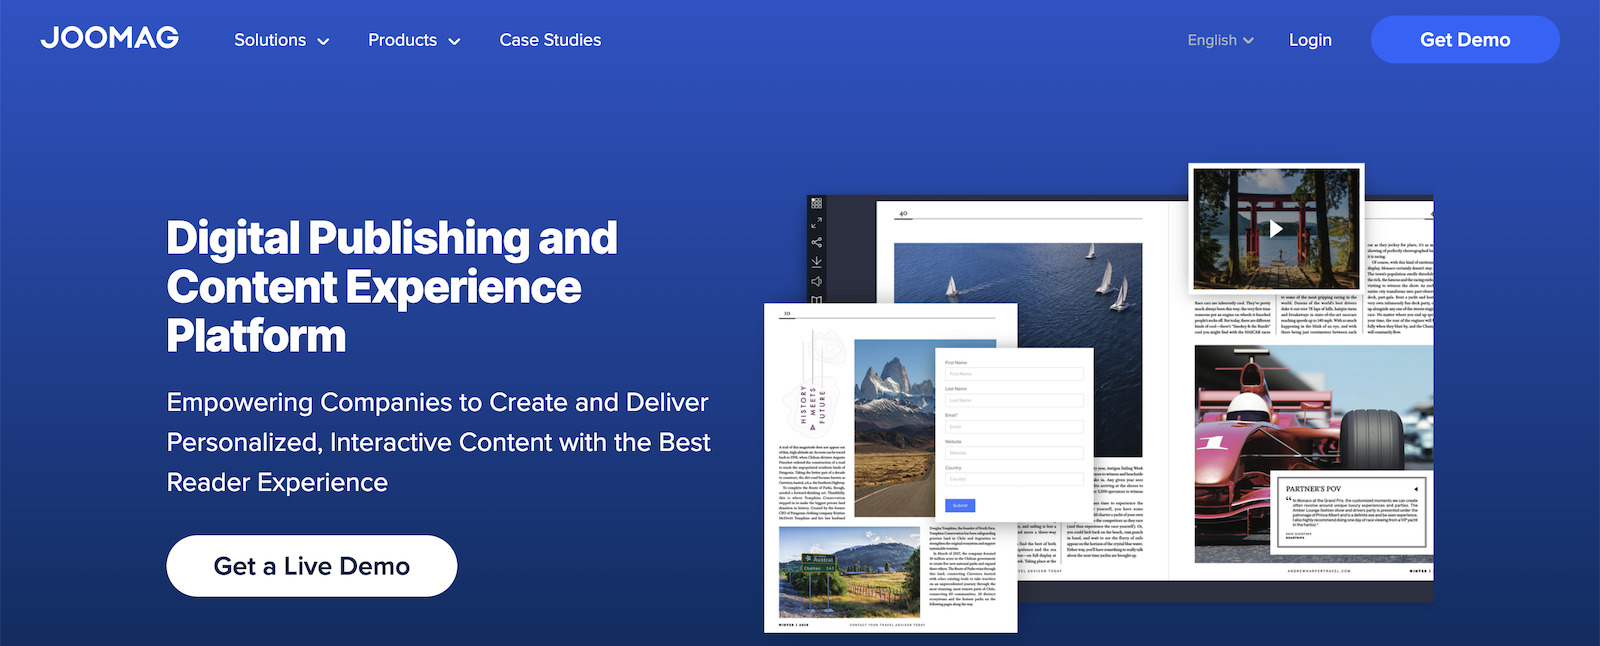Expand the Products dropdown menu

[413, 40]
